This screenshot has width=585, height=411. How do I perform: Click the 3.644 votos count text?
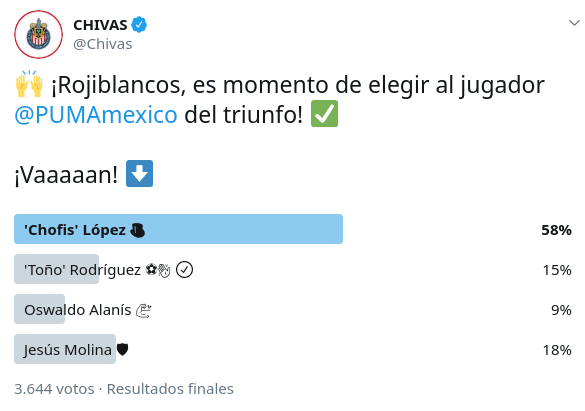coord(54,389)
